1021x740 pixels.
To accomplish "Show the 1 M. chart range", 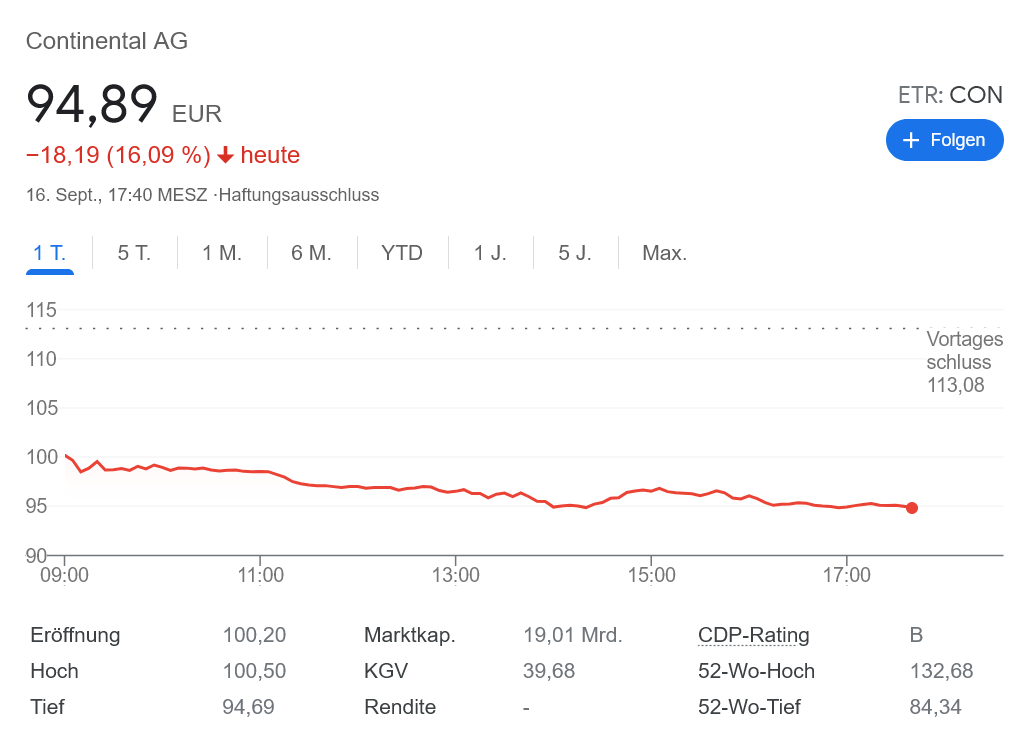I will [222, 253].
